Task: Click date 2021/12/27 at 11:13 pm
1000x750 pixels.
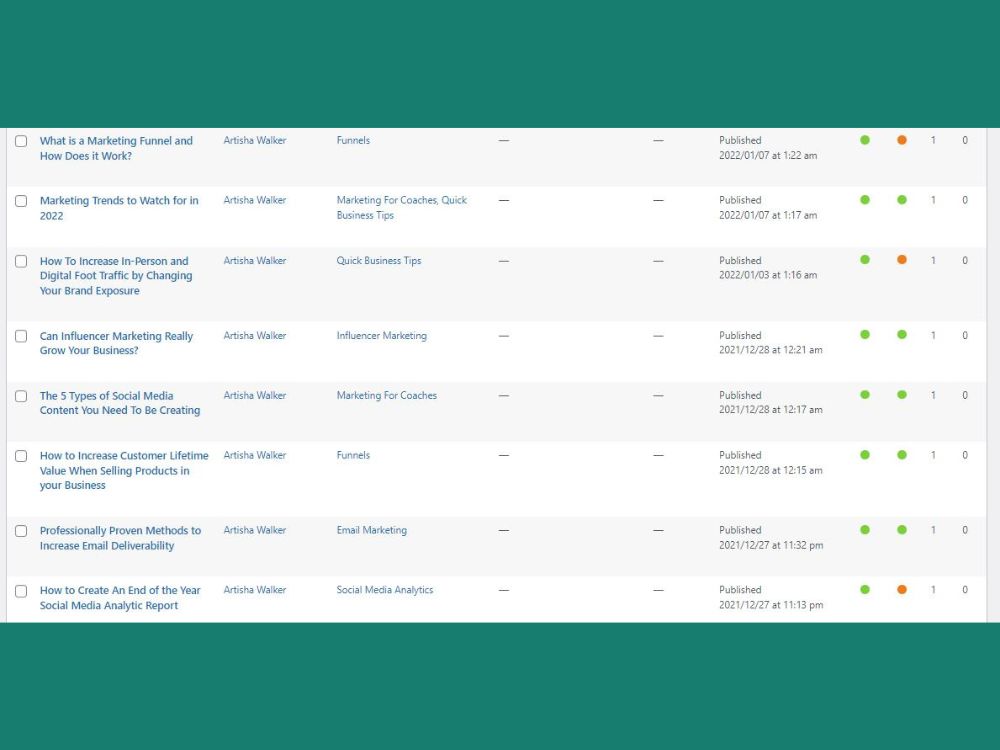Action: tap(771, 605)
